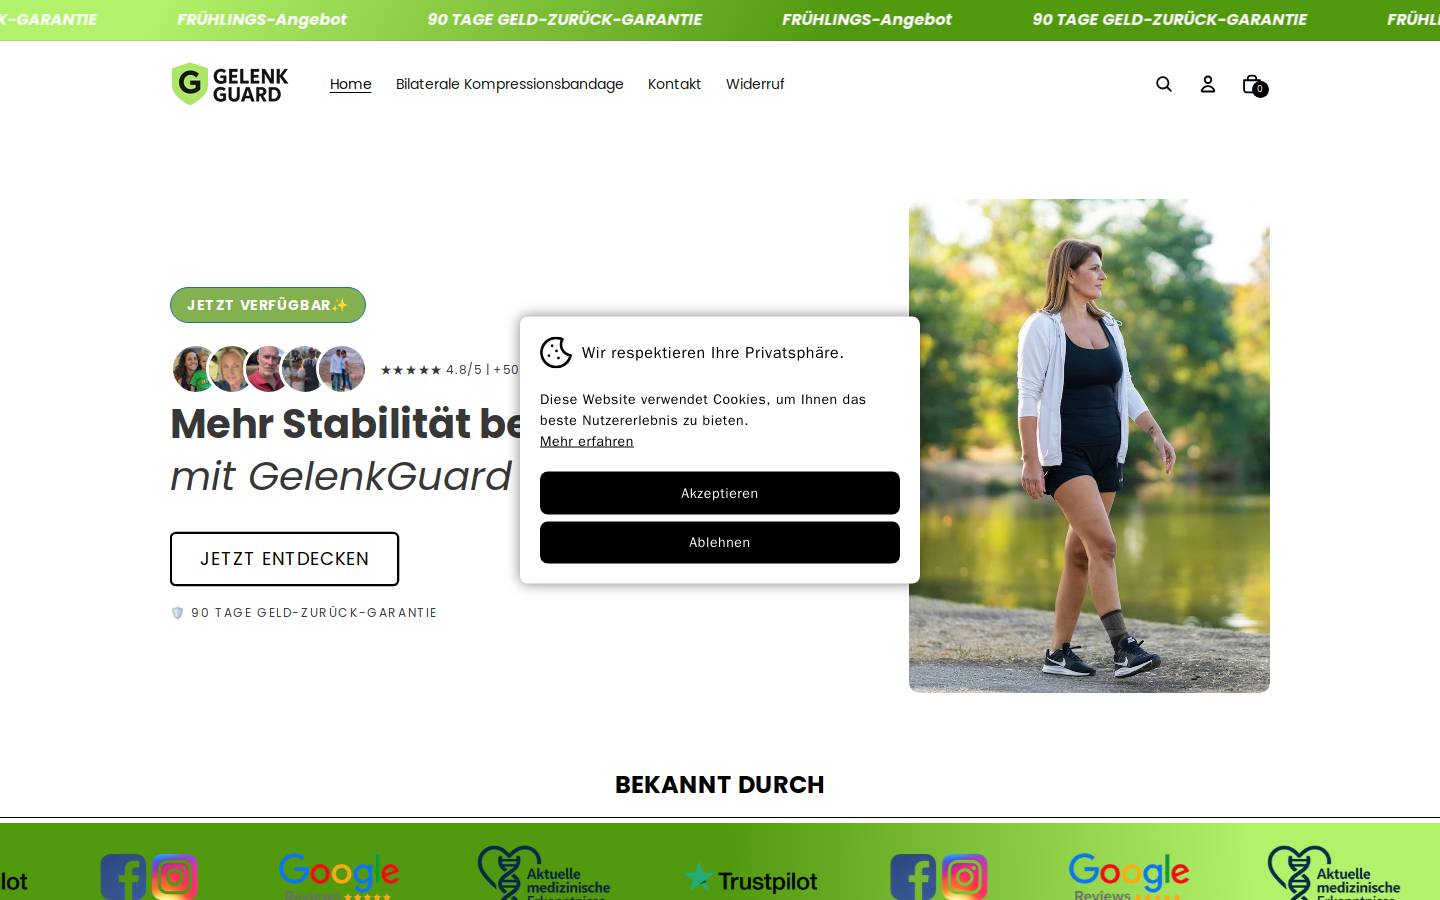Go to the Home menu item
The height and width of the screenshot is (900, 1440).
(351, 84)
